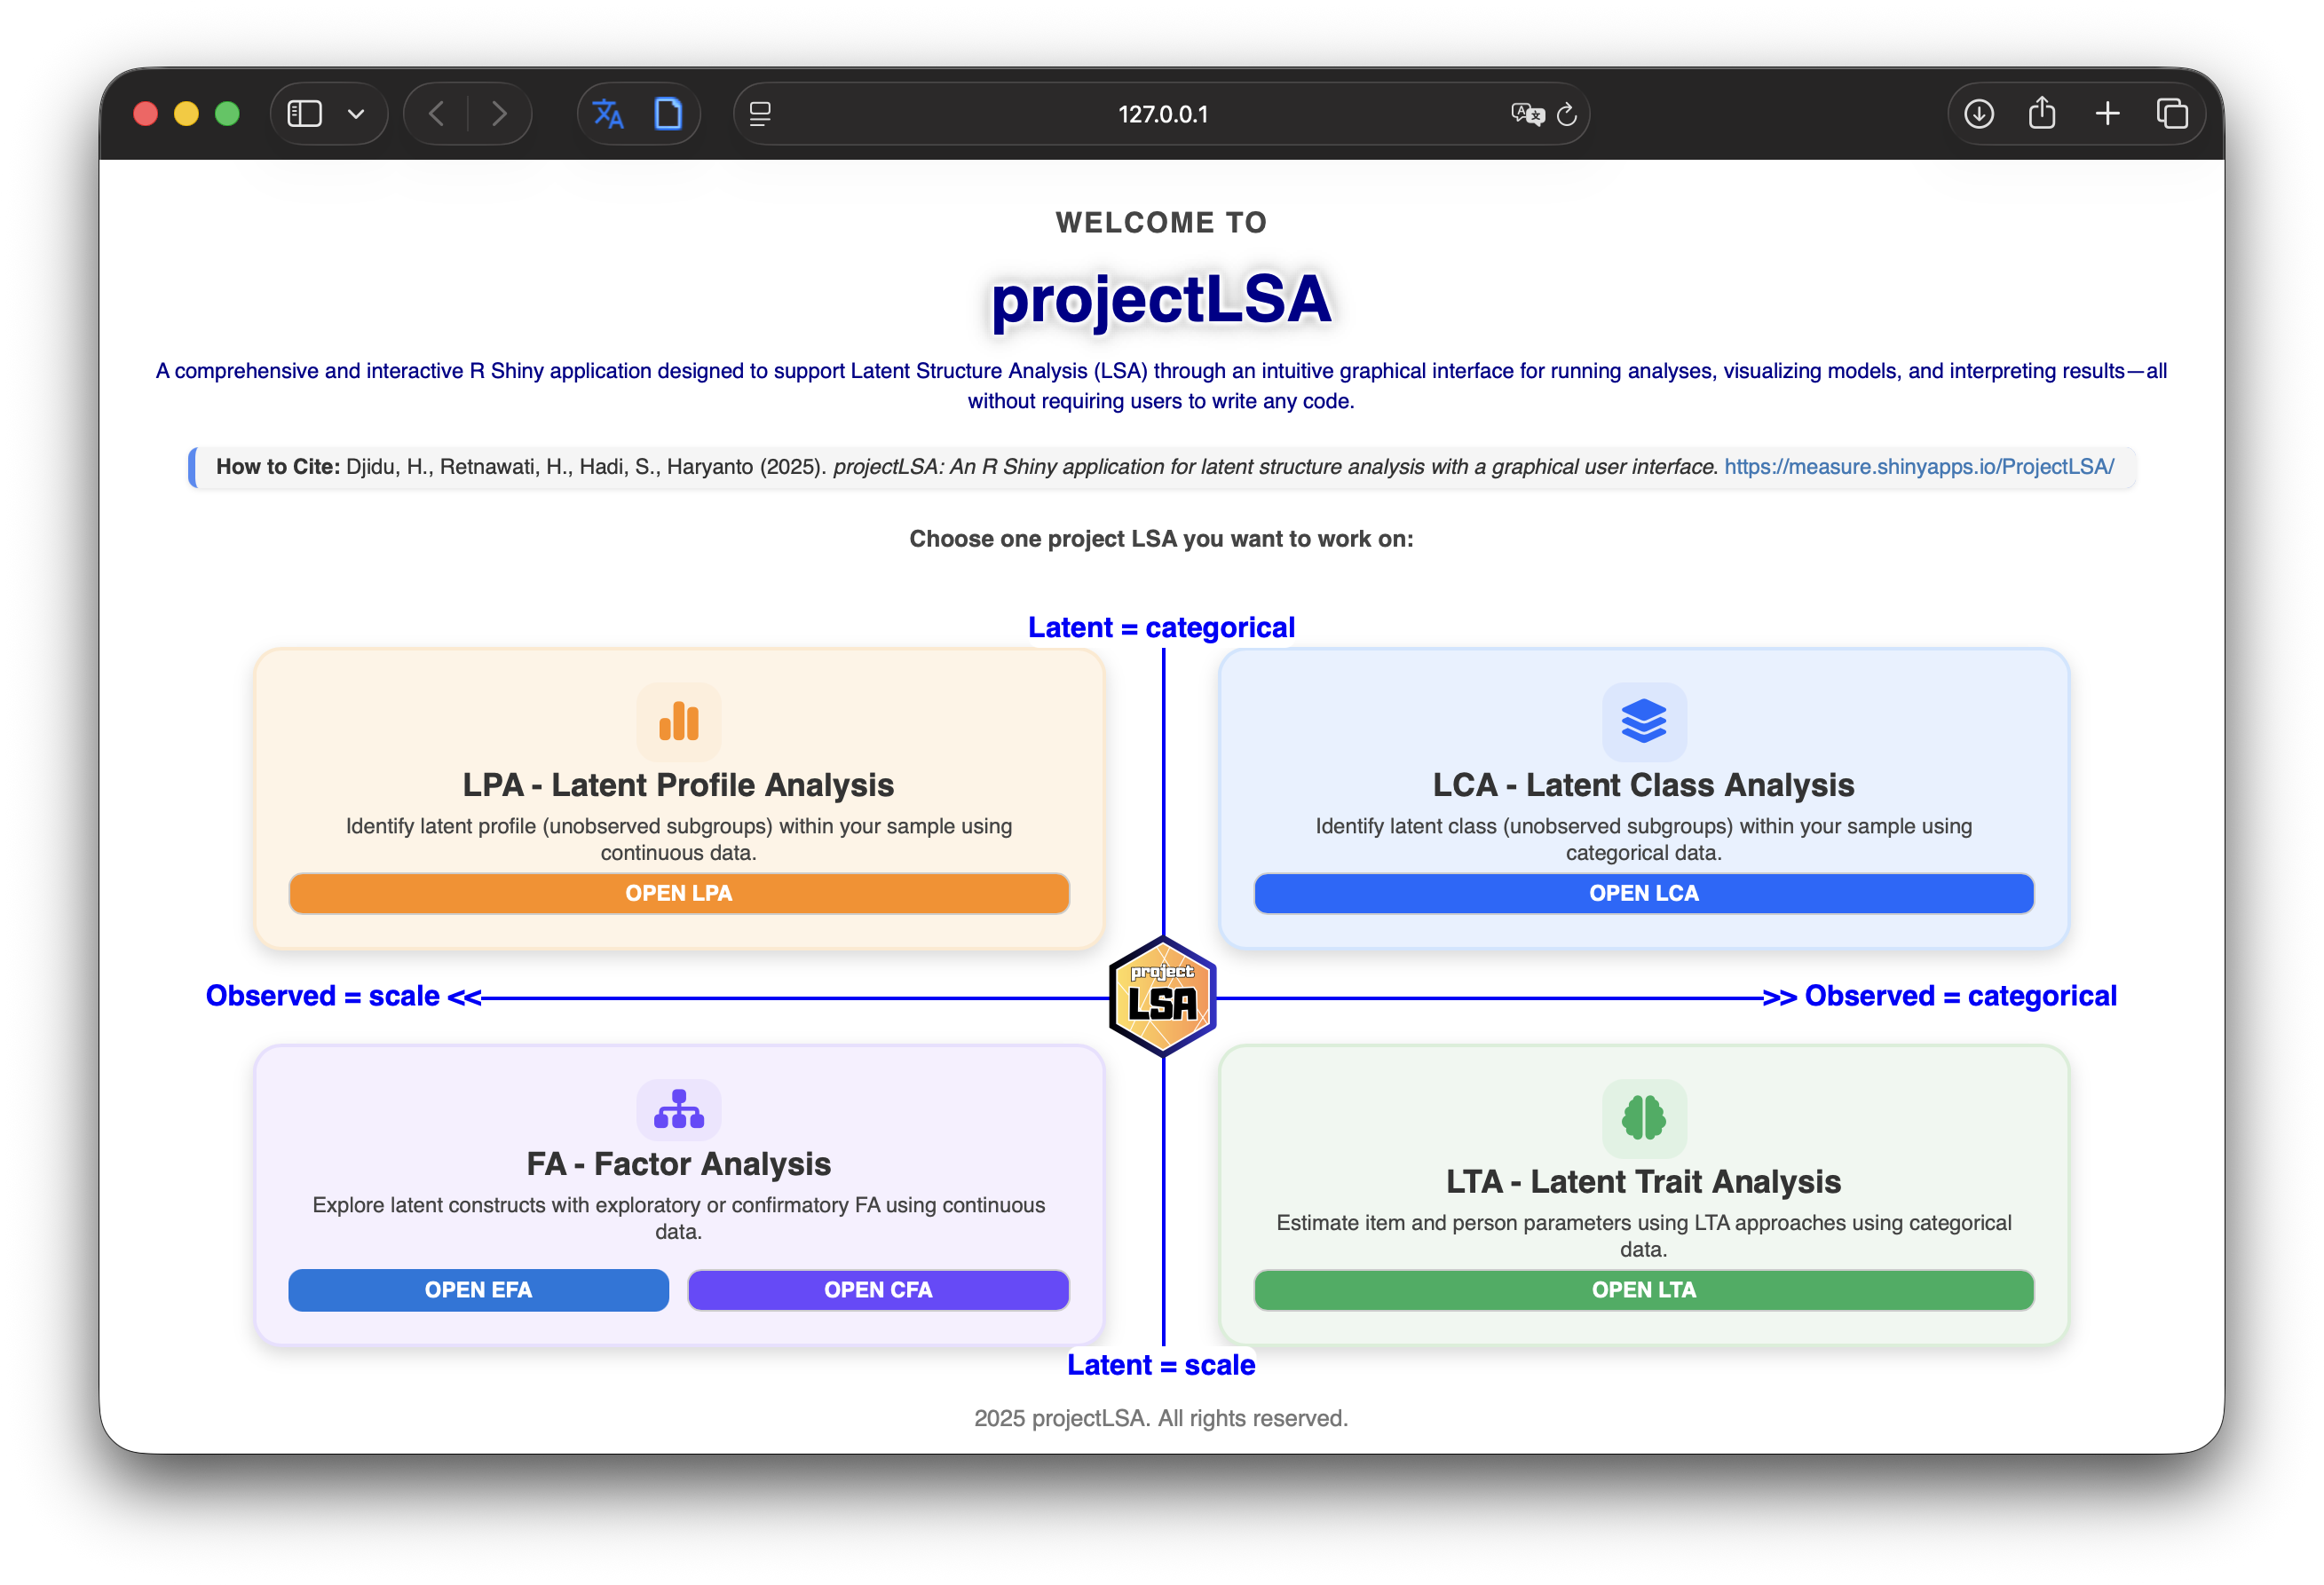
Task: Click the 127.0.0.1 address field
Action: [x=1162, y=114]
